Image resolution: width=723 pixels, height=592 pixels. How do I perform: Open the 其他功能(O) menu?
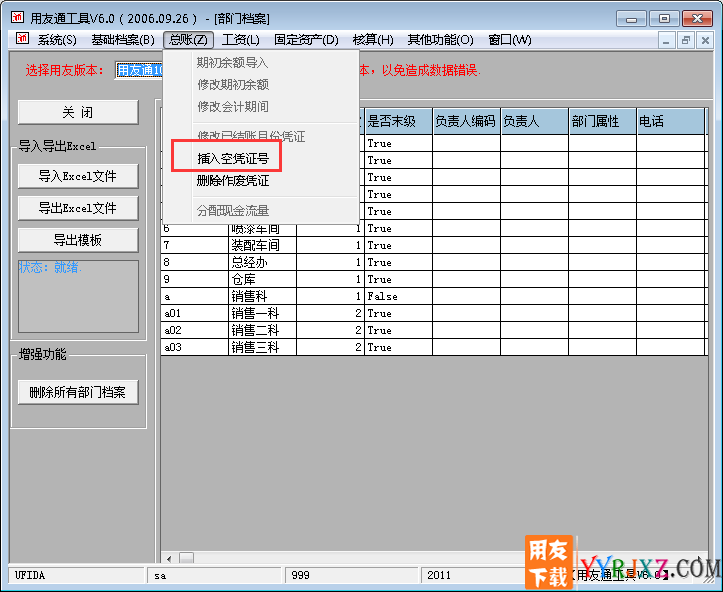tap(440, 40)
